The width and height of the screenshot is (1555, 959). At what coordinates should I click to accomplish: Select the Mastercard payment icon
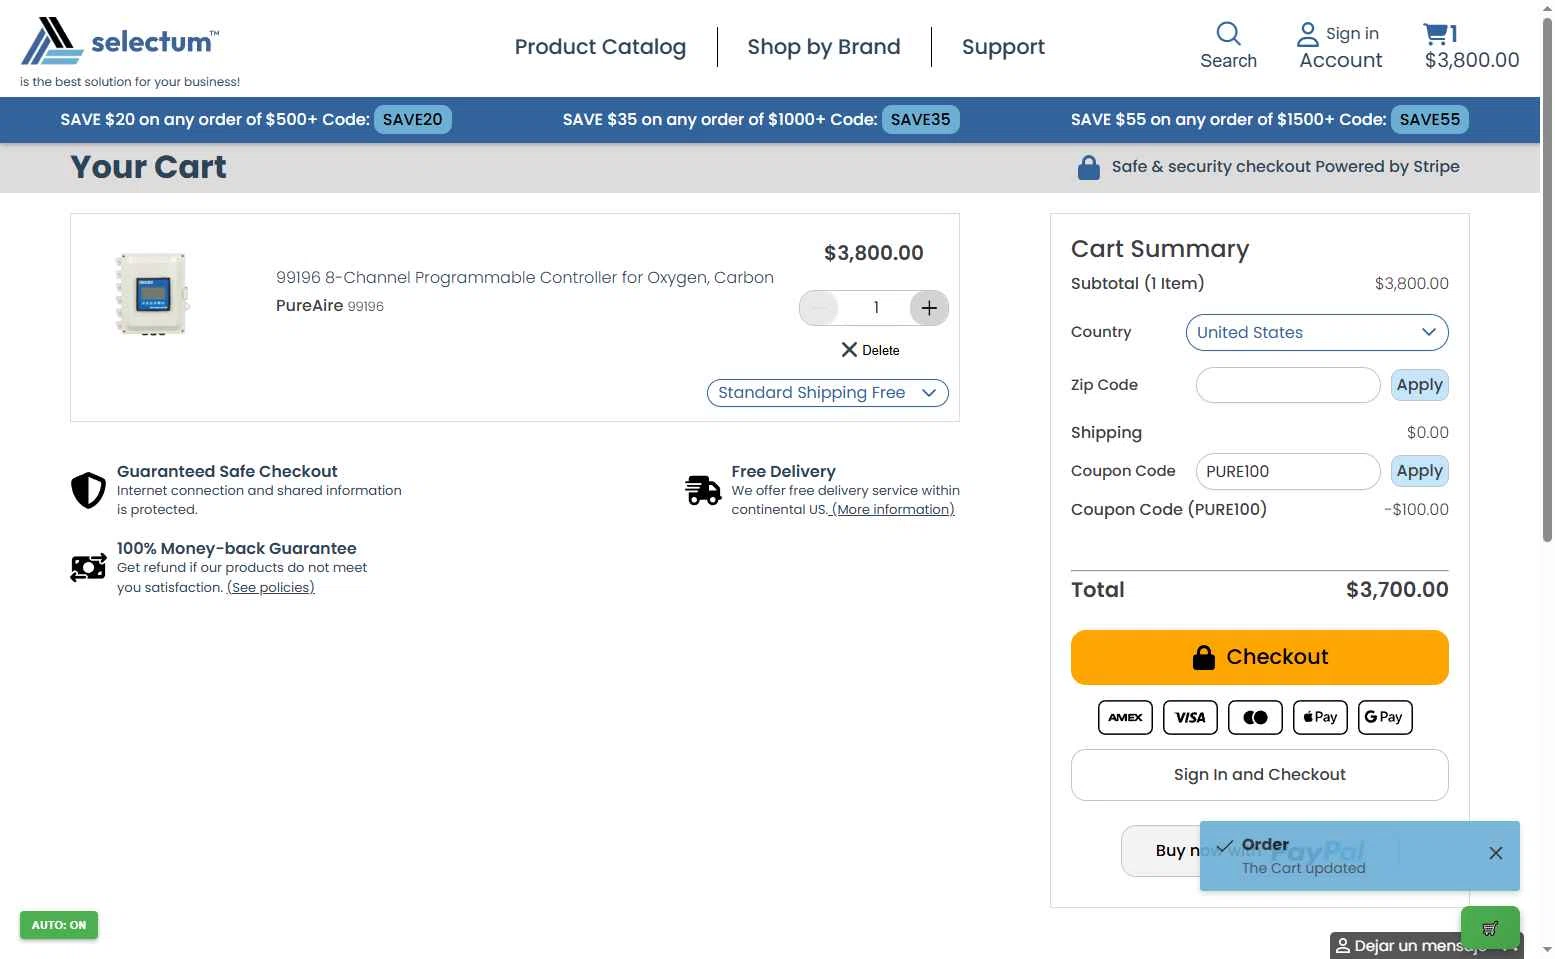(1255, 717)
